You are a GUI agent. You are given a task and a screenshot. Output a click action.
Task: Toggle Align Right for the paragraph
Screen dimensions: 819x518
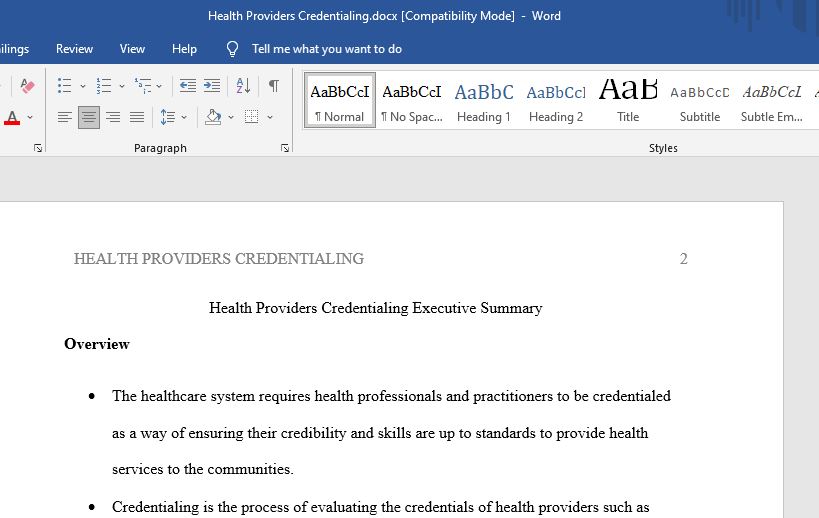pyautogui.click(x=113, y=117)
